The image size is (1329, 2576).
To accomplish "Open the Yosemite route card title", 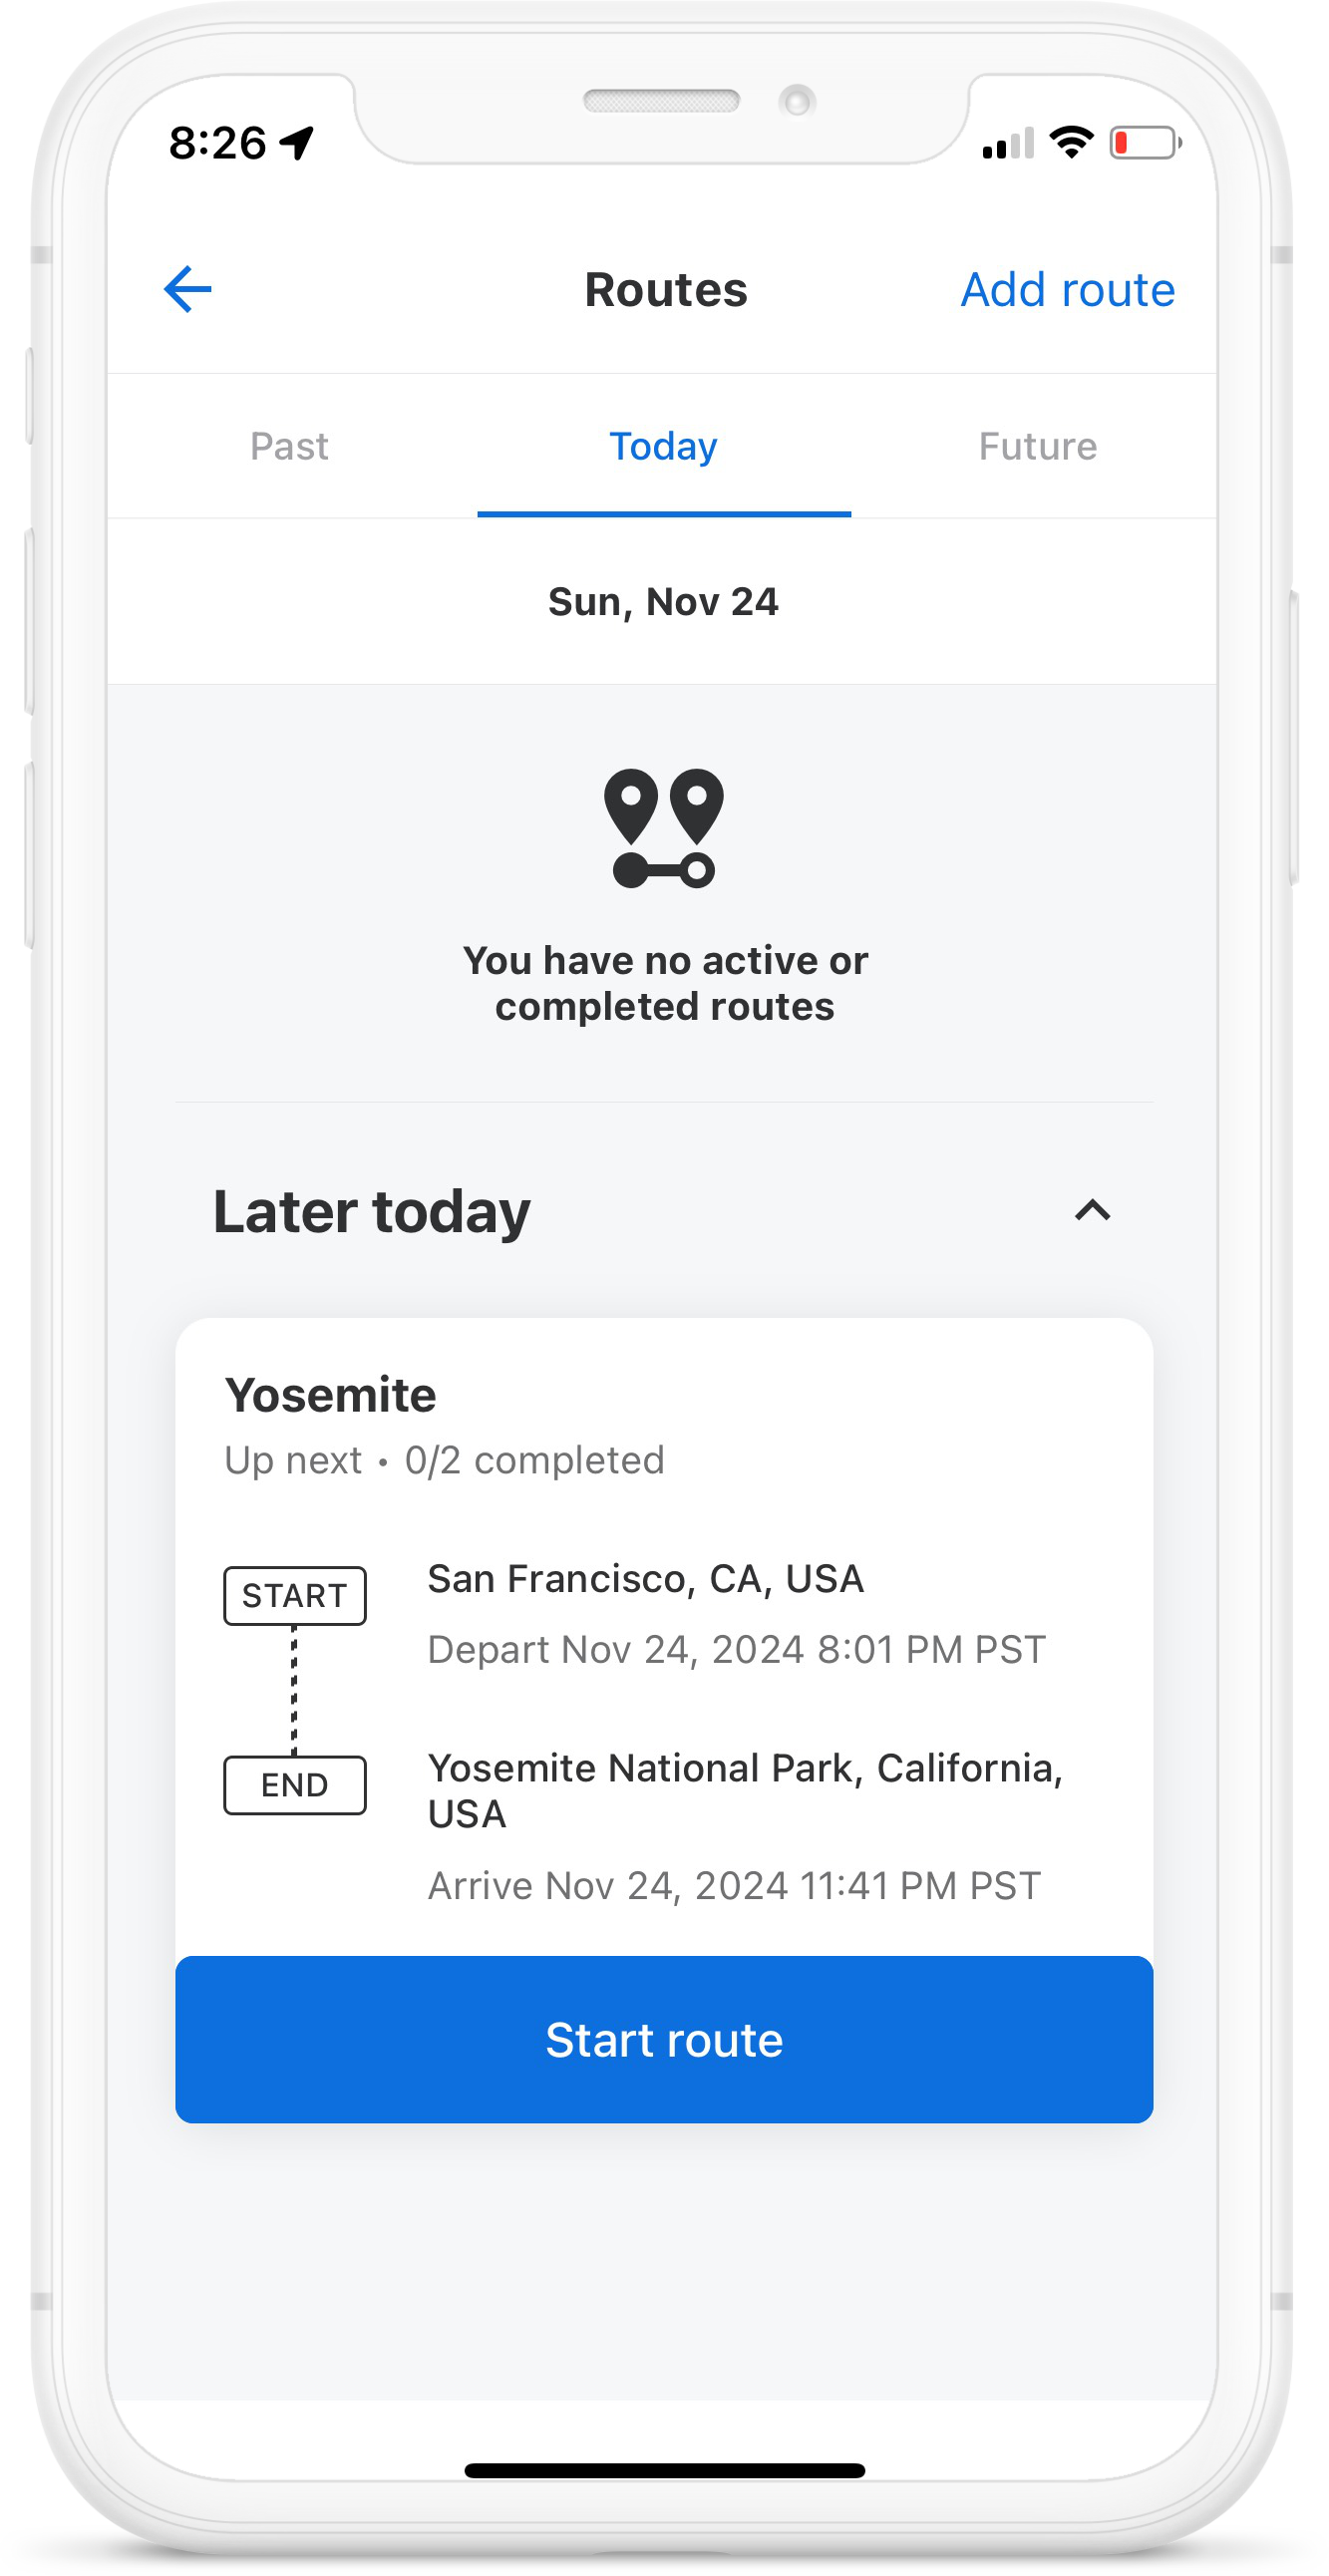I will pos(331,1395).
